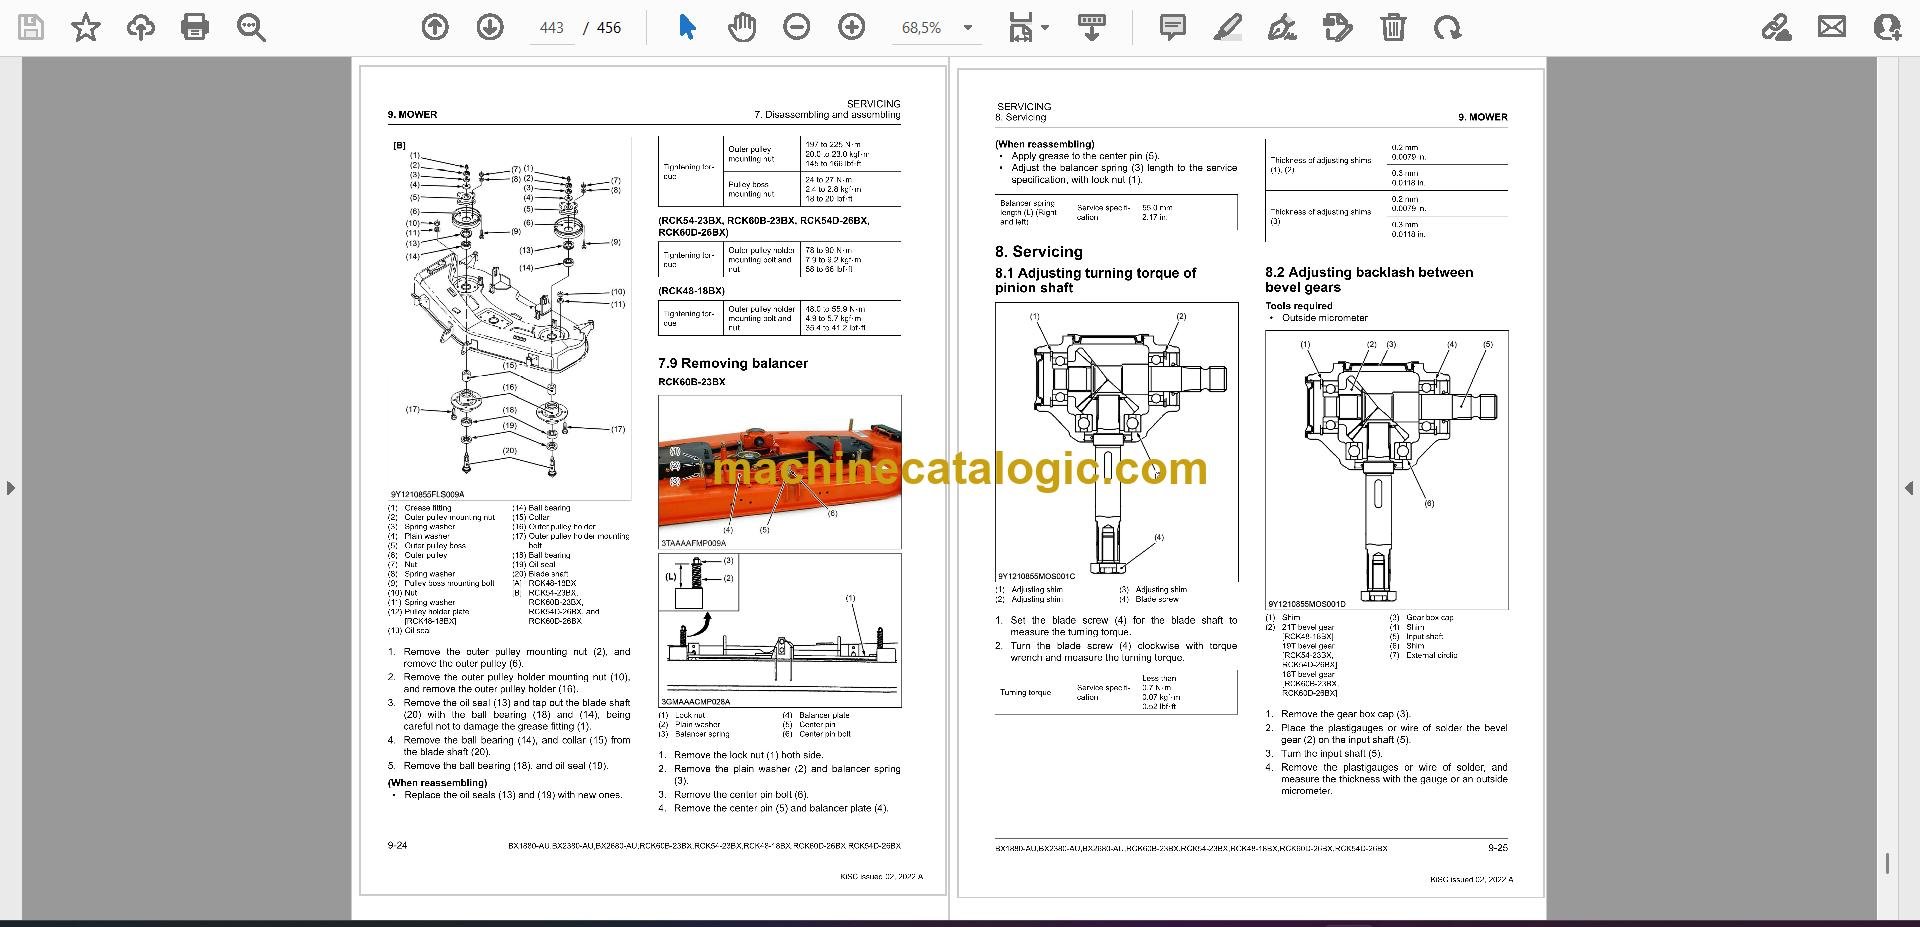Click the cloud upload icon
1920x927 pixels.
click(140, 27)
